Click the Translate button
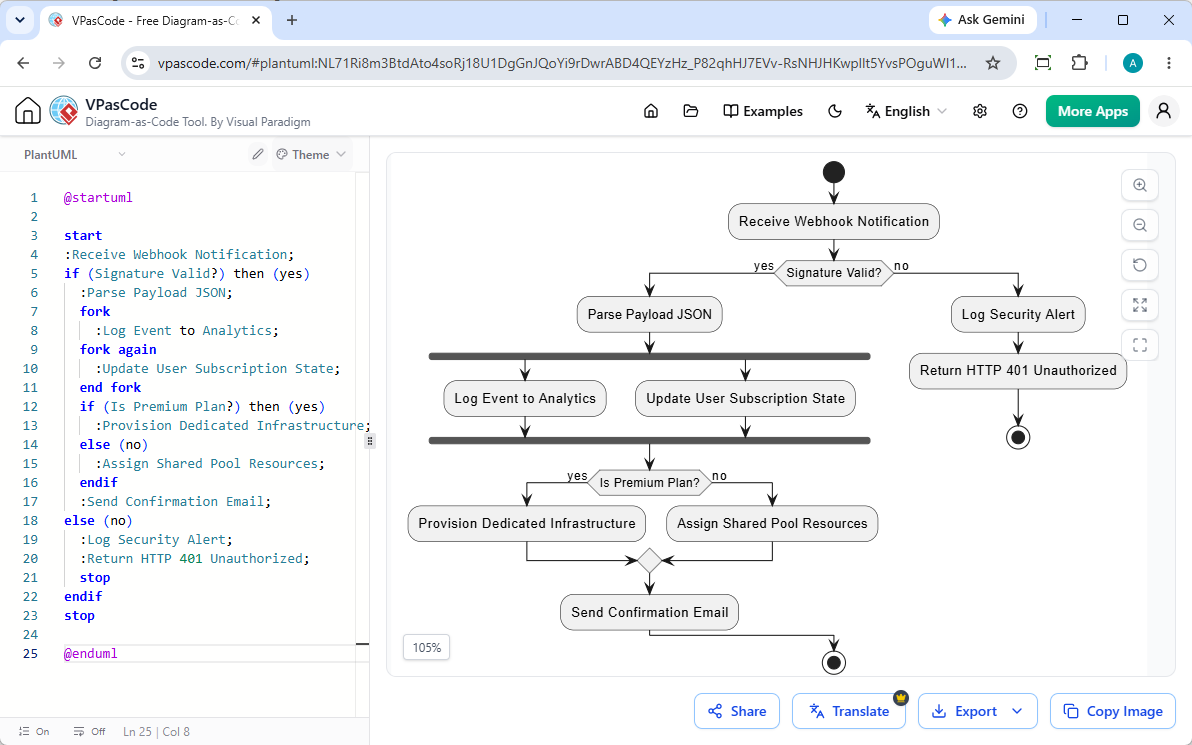 pos(848,711)
